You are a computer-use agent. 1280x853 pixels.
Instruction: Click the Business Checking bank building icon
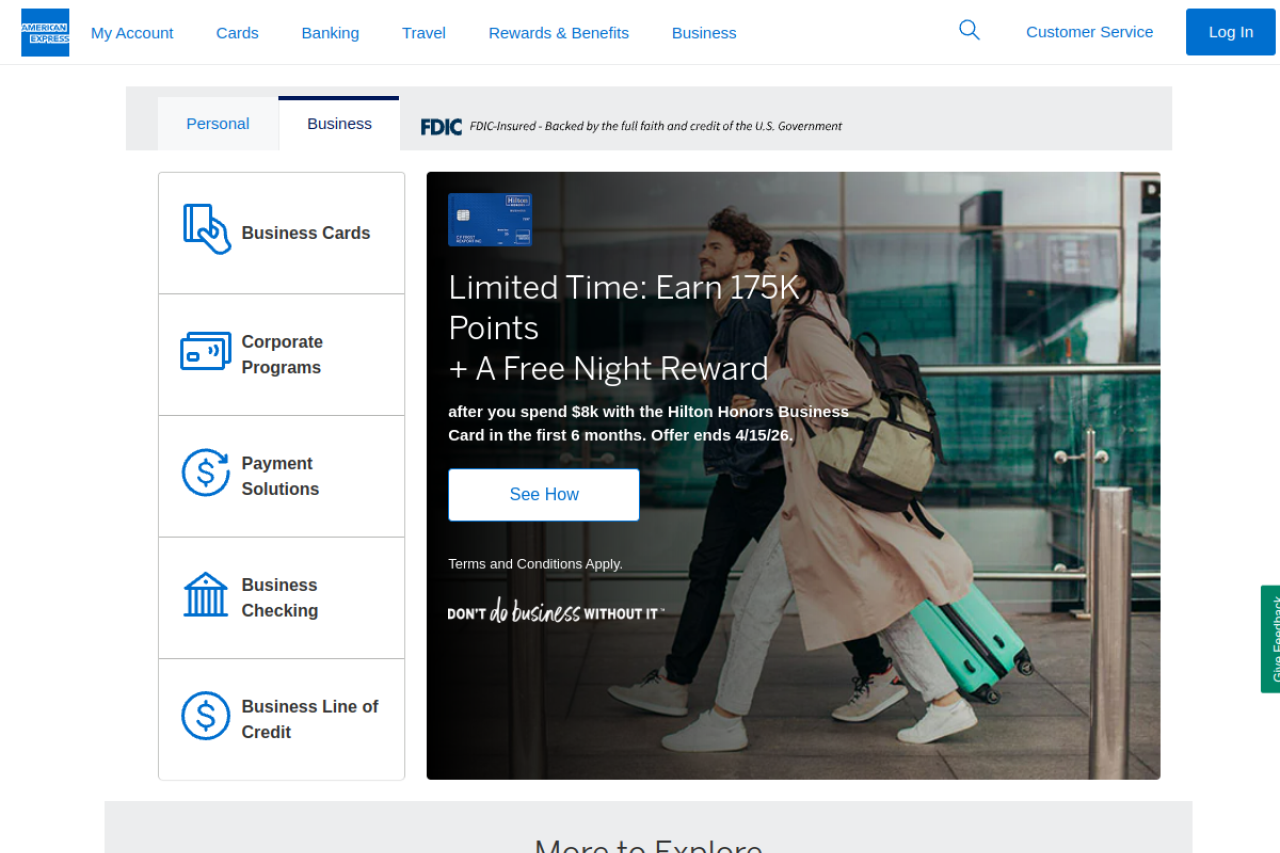(206, 595)
